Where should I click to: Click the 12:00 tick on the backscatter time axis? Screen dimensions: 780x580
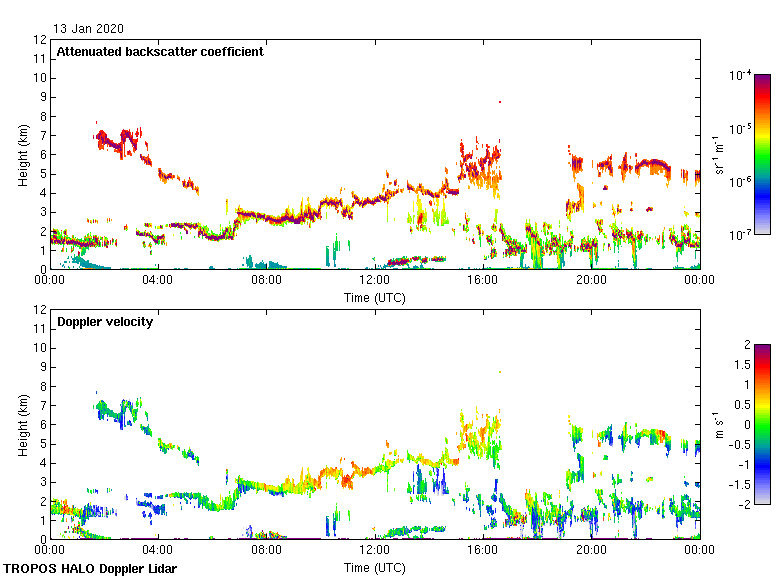tap(374, 281)
